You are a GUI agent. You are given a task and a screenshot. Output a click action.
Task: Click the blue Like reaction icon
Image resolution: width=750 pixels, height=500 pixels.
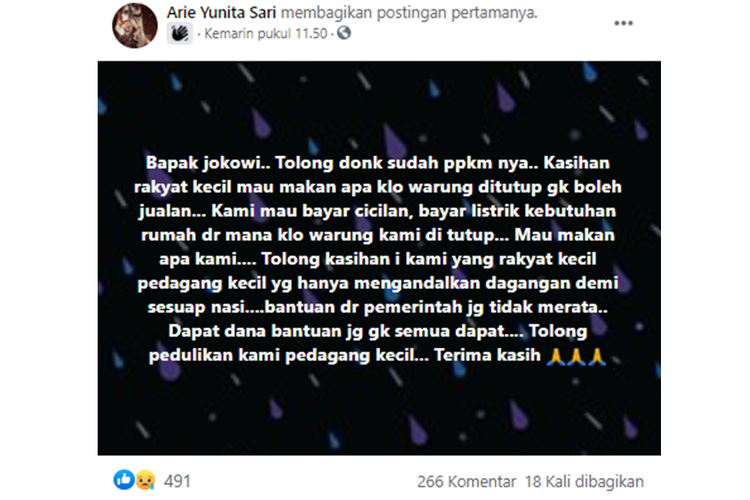click(x=124, y=480)
